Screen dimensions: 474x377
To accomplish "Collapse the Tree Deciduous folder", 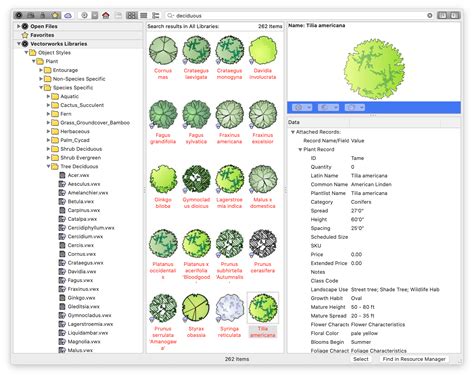I will click(48, 166).
